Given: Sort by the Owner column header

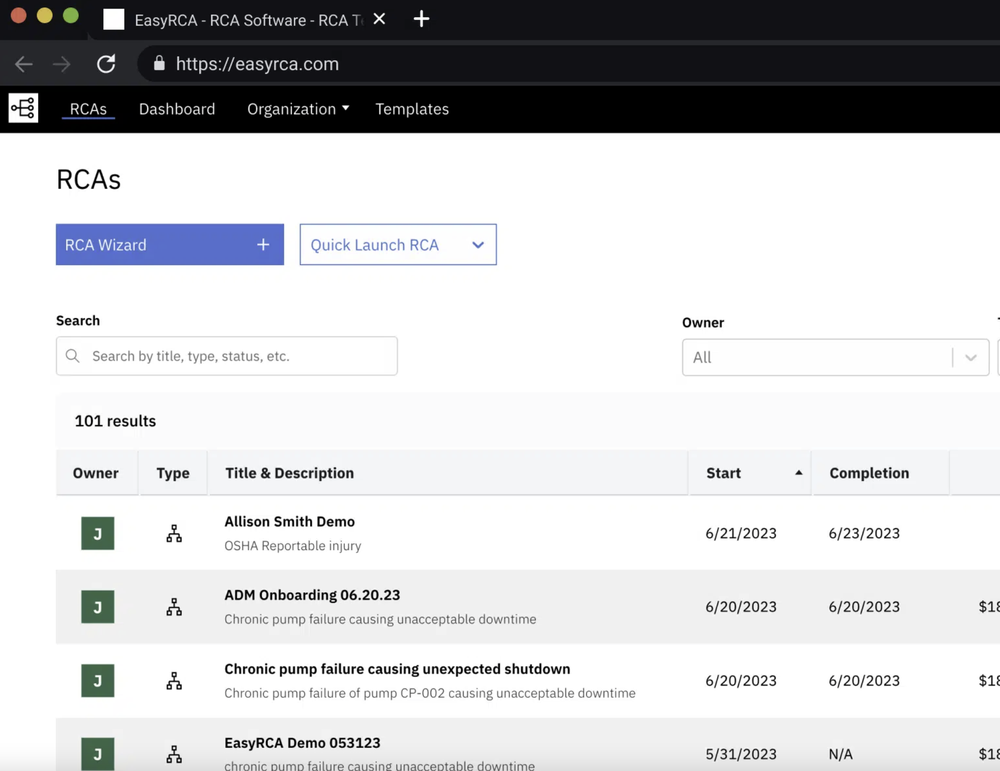Looking at the screenshot, I should [96, 473].
